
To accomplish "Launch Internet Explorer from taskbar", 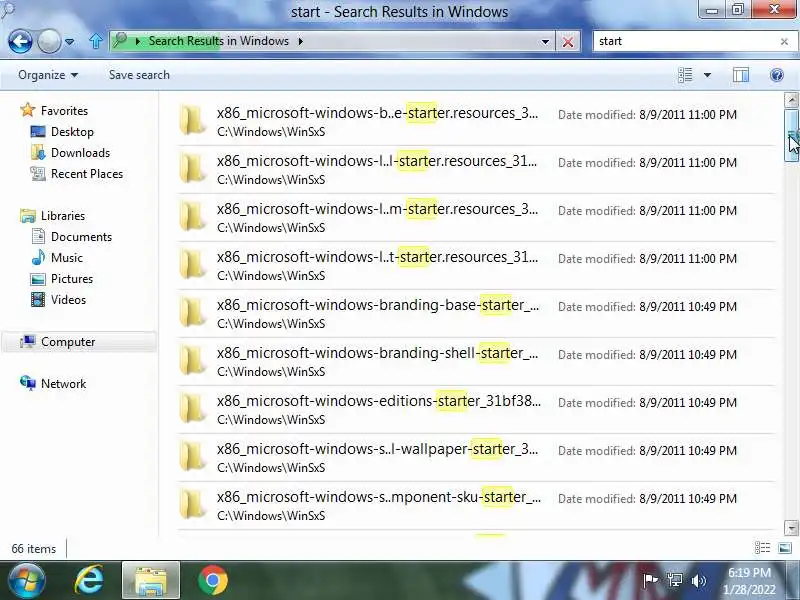I will [89, 581].
